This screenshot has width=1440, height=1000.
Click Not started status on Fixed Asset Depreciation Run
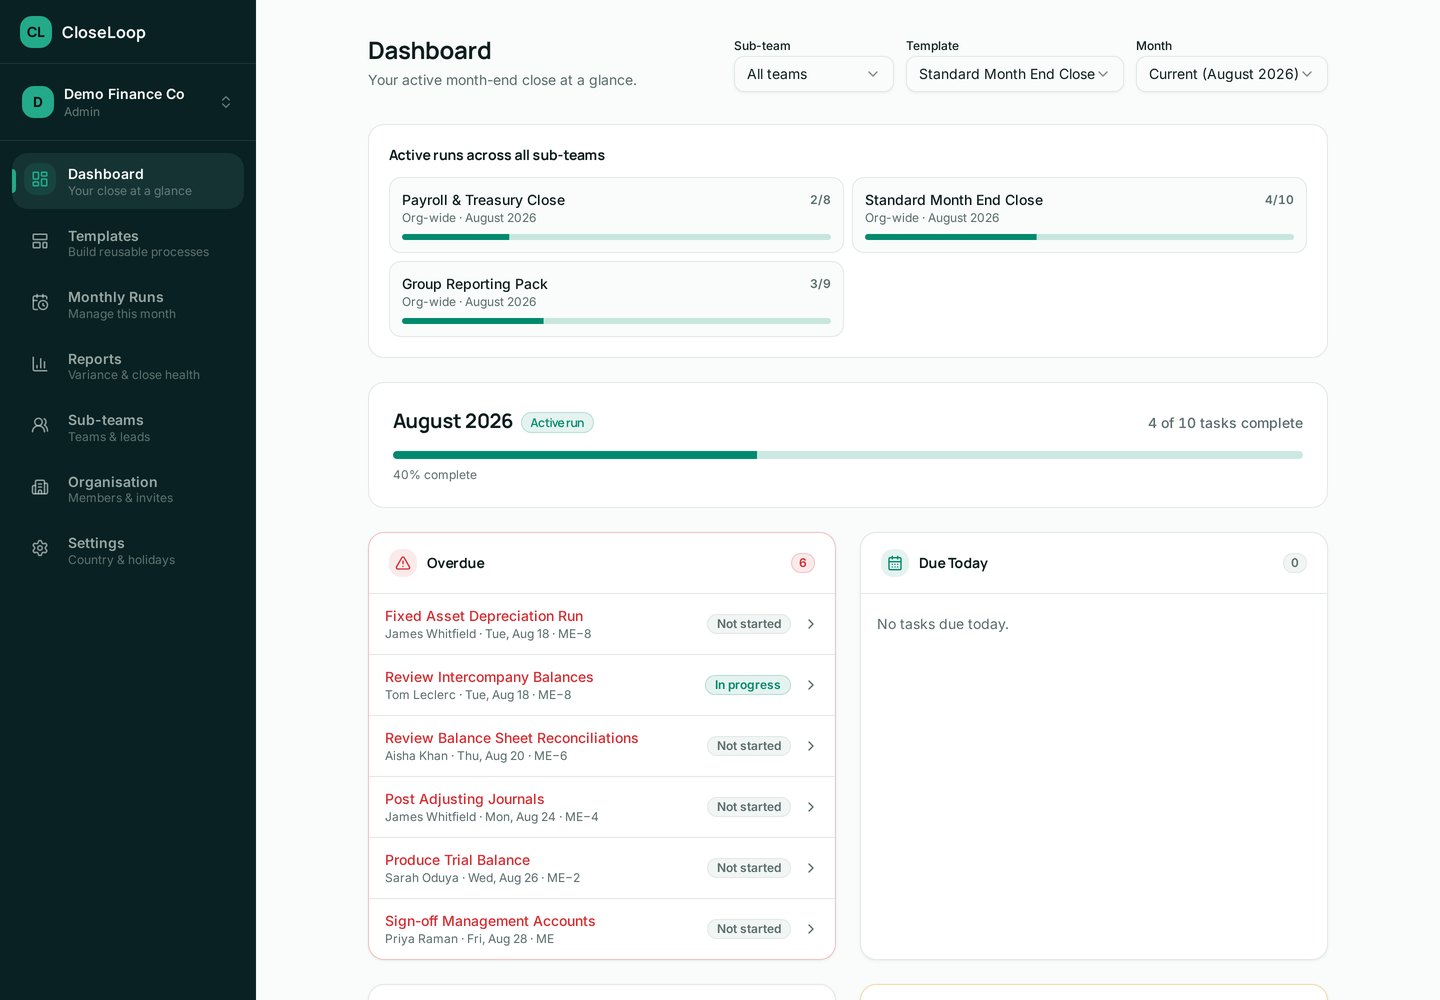coord(749,624)
